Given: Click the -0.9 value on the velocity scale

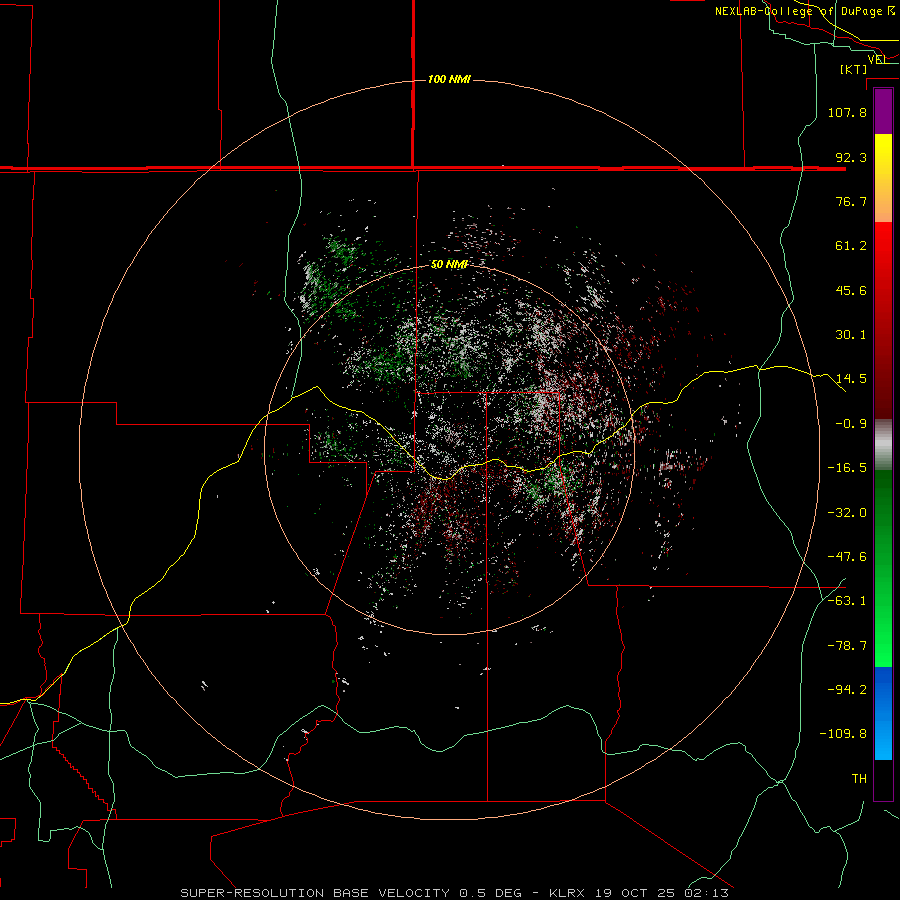Looking at the screenshot, I should click(x=851, y=424).
